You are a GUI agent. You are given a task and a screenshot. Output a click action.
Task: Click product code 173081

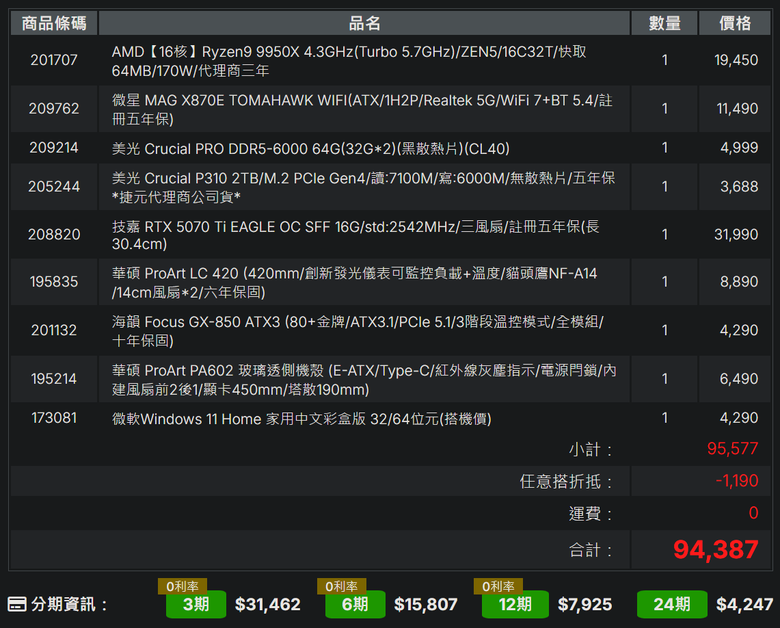pyautogui.click(x=54, y=418)
